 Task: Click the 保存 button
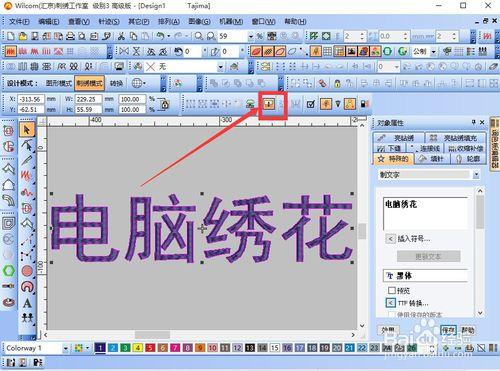point(448,330)
